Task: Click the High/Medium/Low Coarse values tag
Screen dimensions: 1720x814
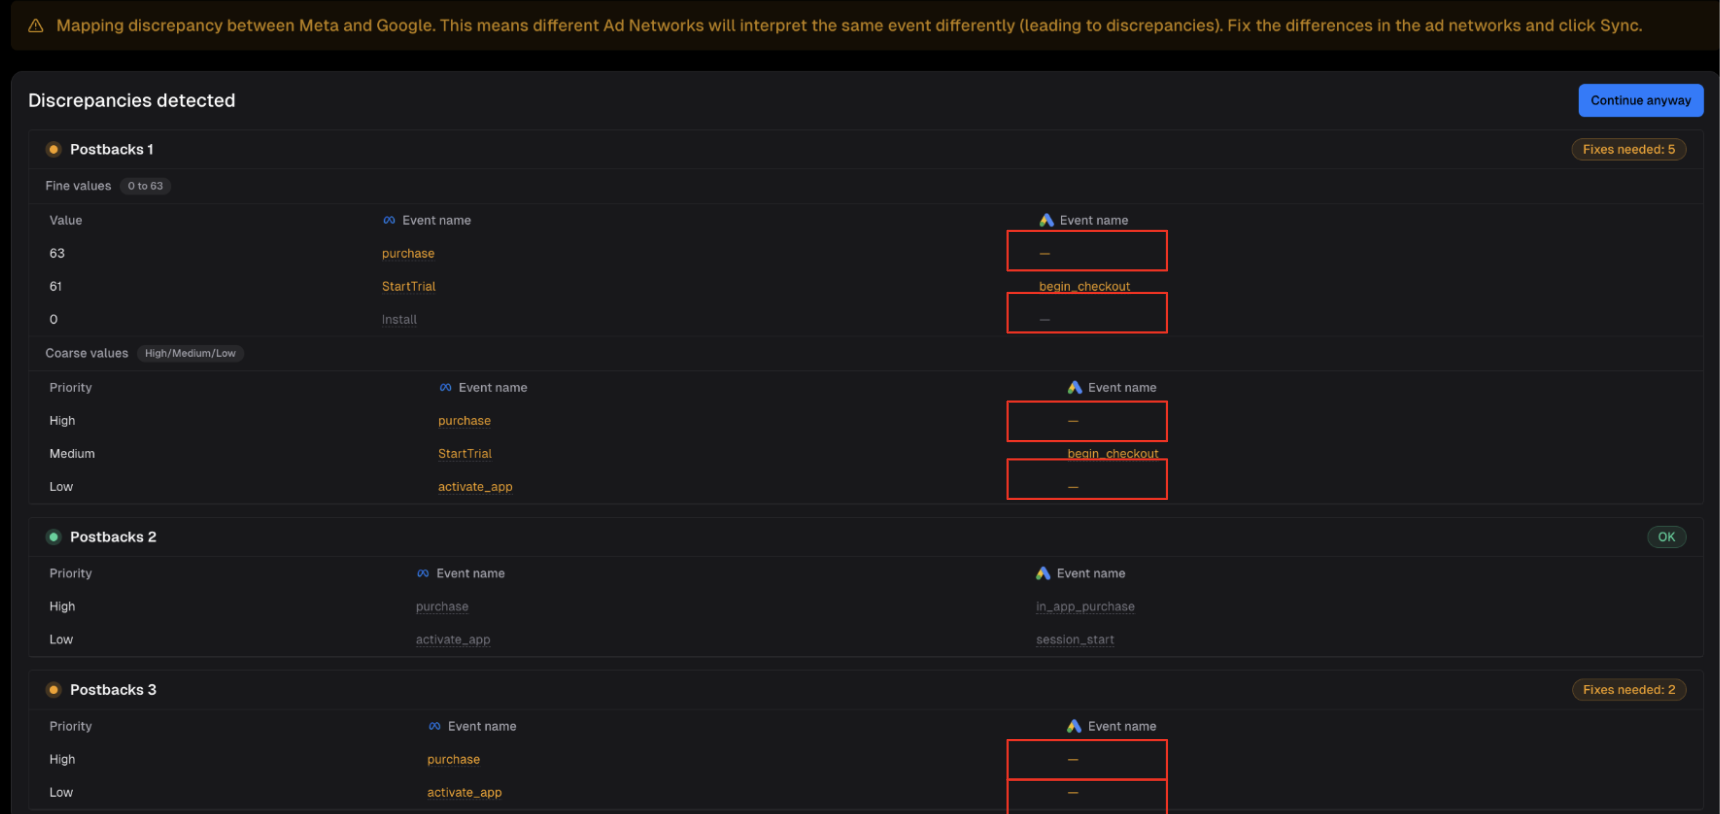Action: tap(190, 354)
